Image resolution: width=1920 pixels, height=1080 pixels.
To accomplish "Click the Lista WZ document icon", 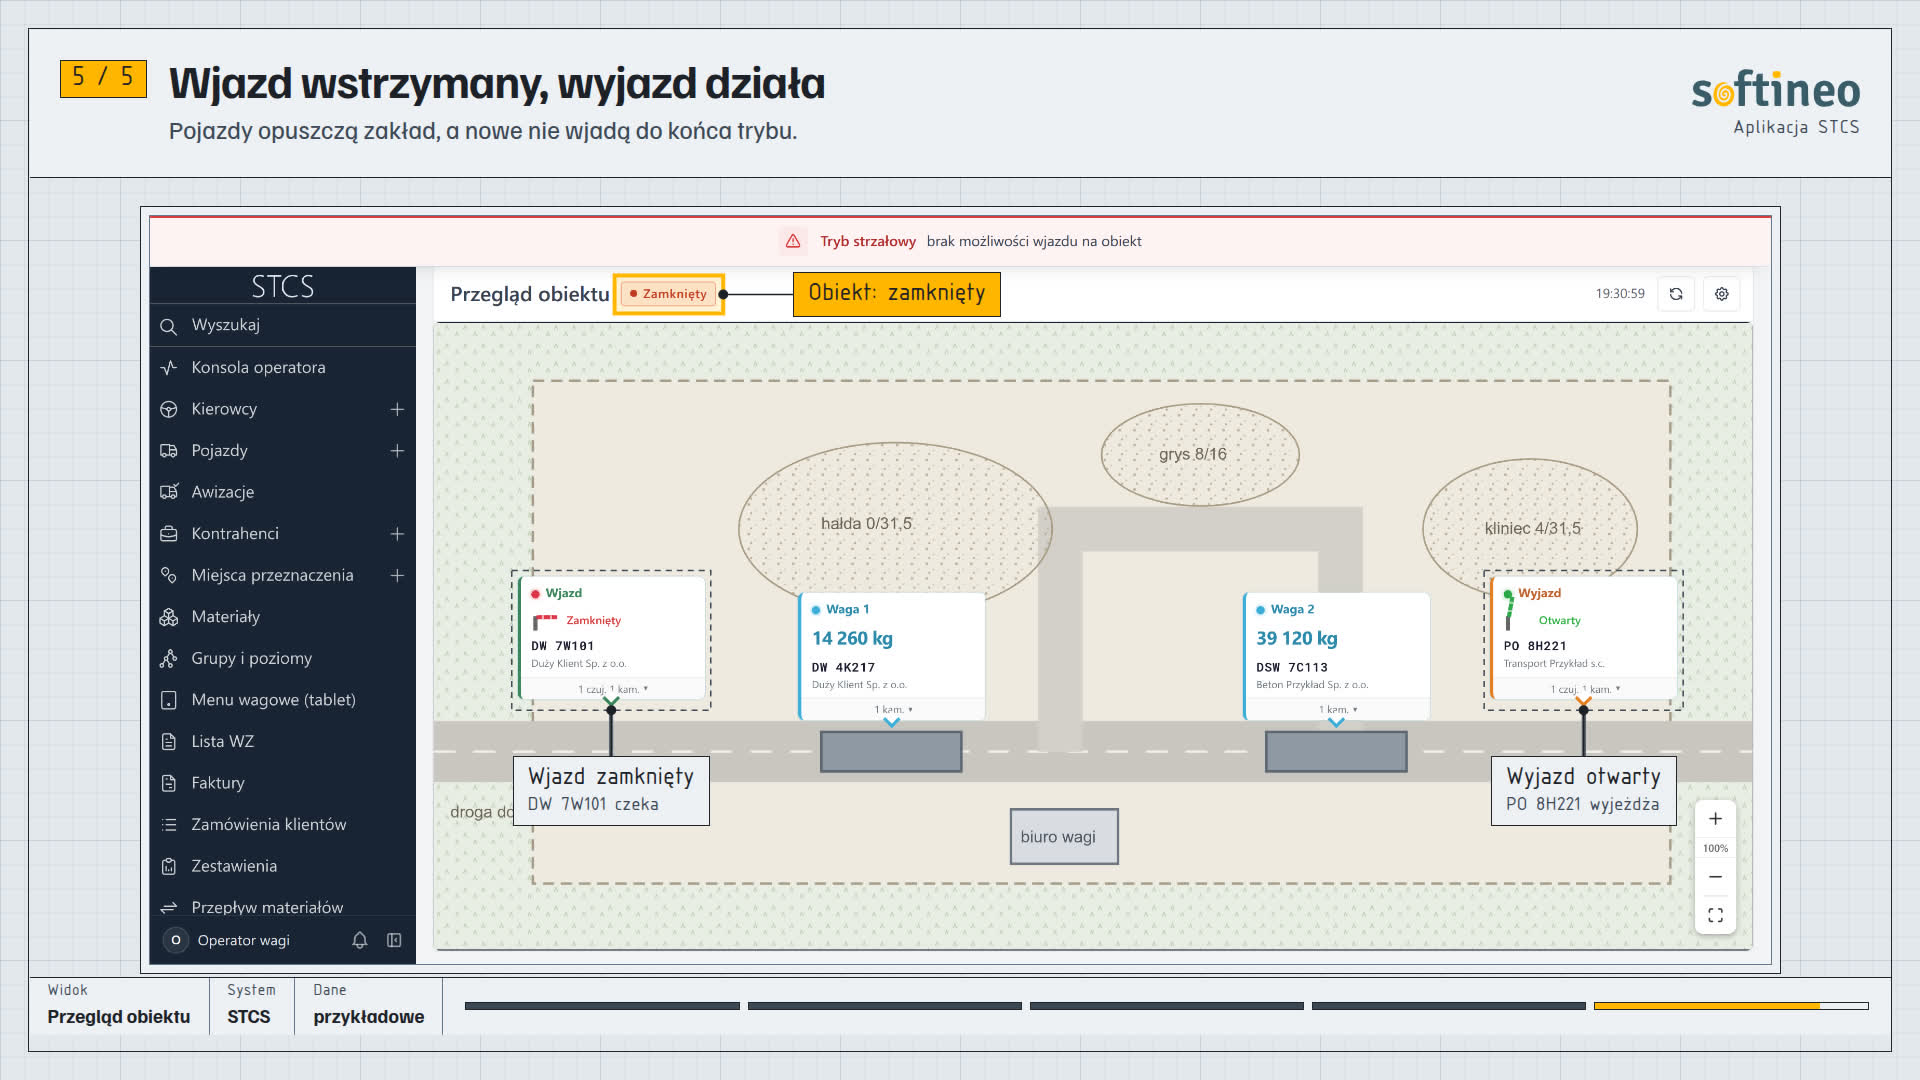I will pyautogui.click(x=168, y=742).
